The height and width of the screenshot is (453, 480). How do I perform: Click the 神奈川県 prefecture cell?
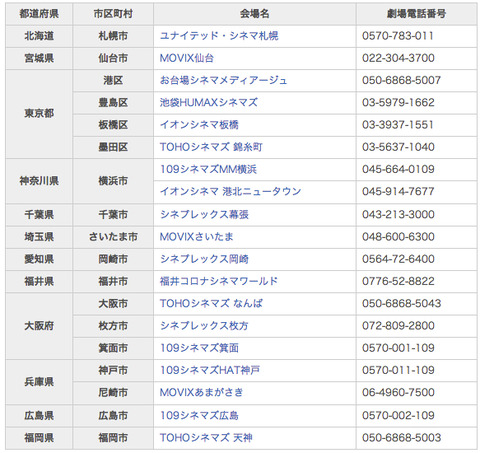[x=39, y=181]
